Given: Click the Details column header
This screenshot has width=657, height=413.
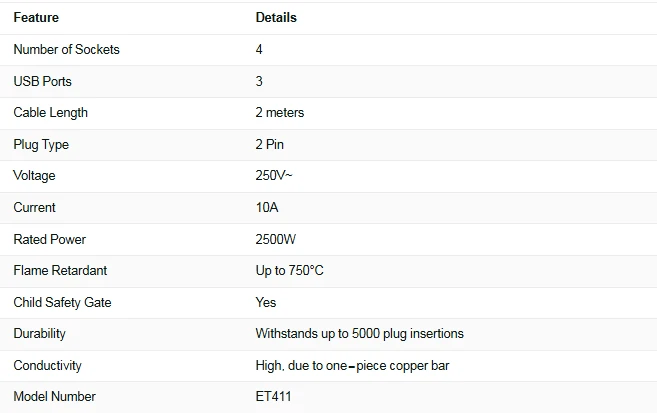Looking at the screenshot, I should click(276, 18).
